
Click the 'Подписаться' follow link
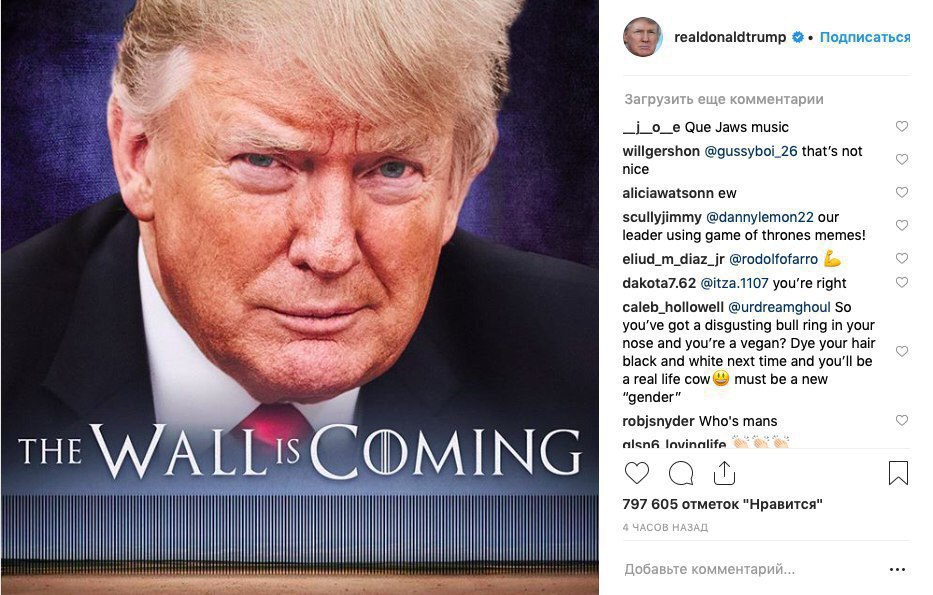point(865,37)
